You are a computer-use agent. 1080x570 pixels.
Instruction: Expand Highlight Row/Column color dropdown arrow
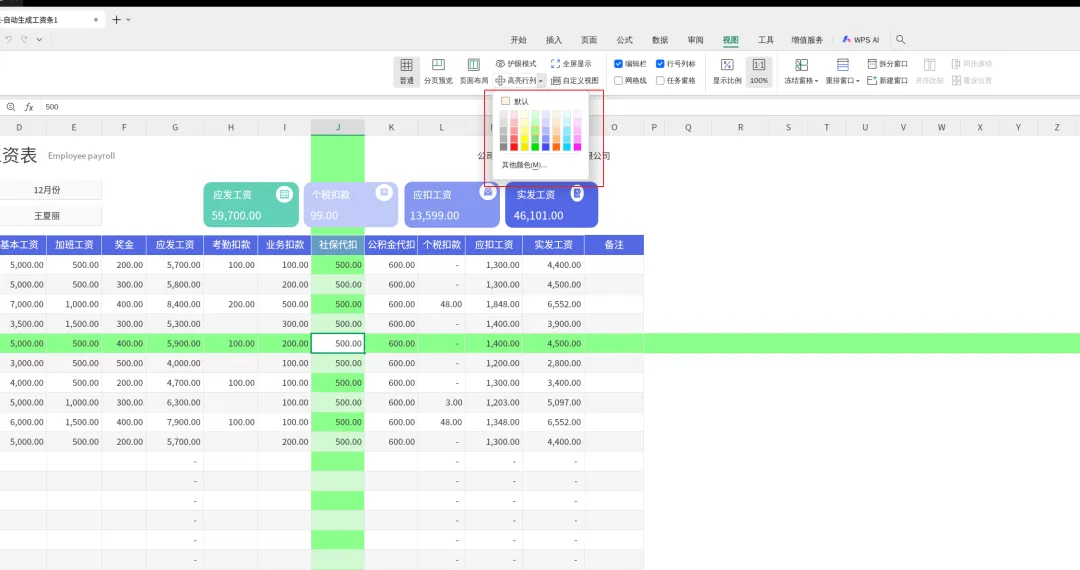[541, 81]
